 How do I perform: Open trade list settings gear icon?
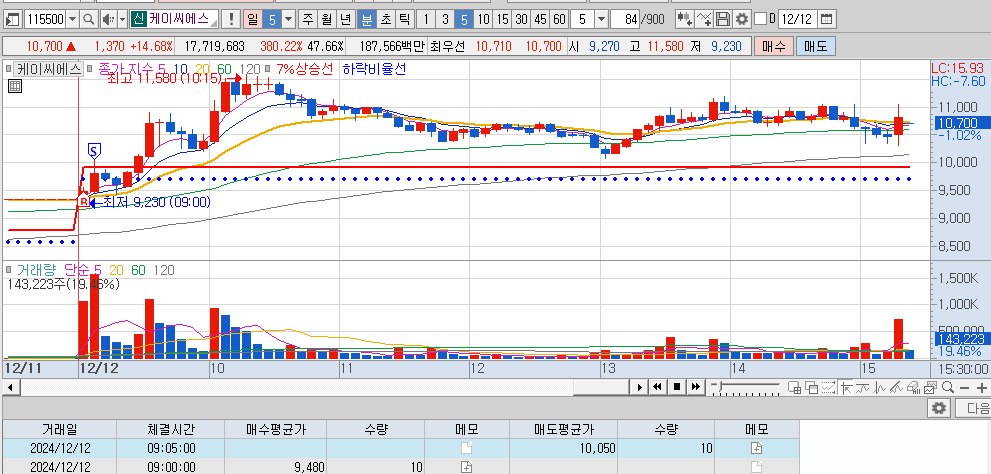pyautogui.click(x=939, y=408)
